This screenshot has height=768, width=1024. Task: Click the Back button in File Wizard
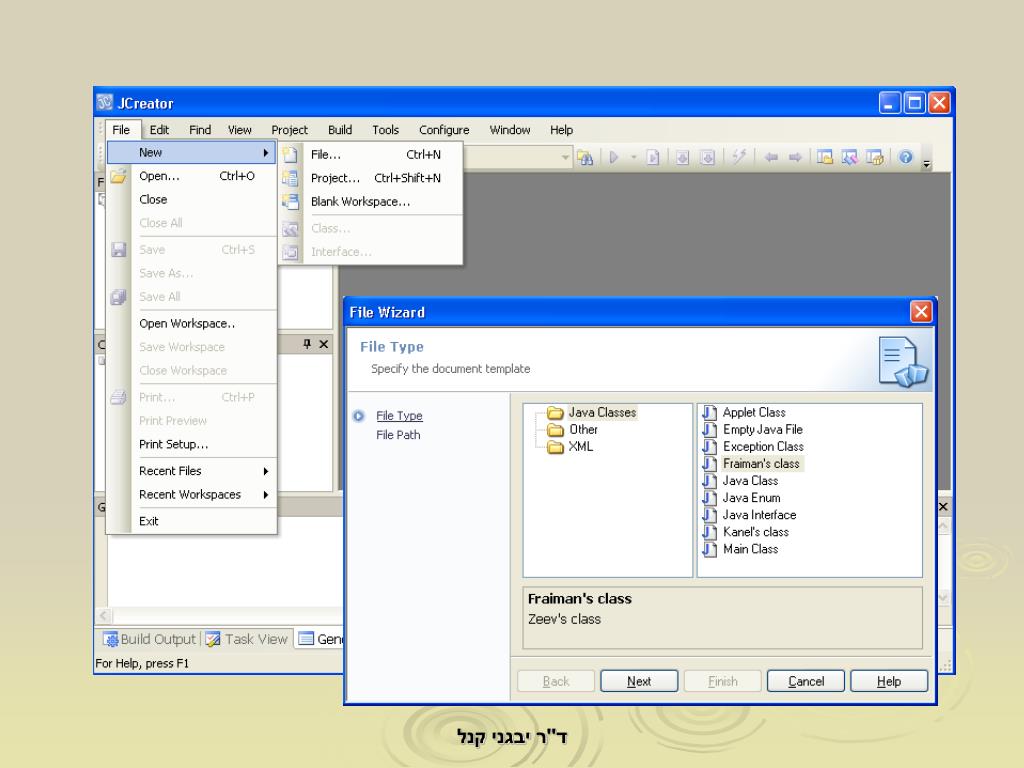[x=556, y=681]
